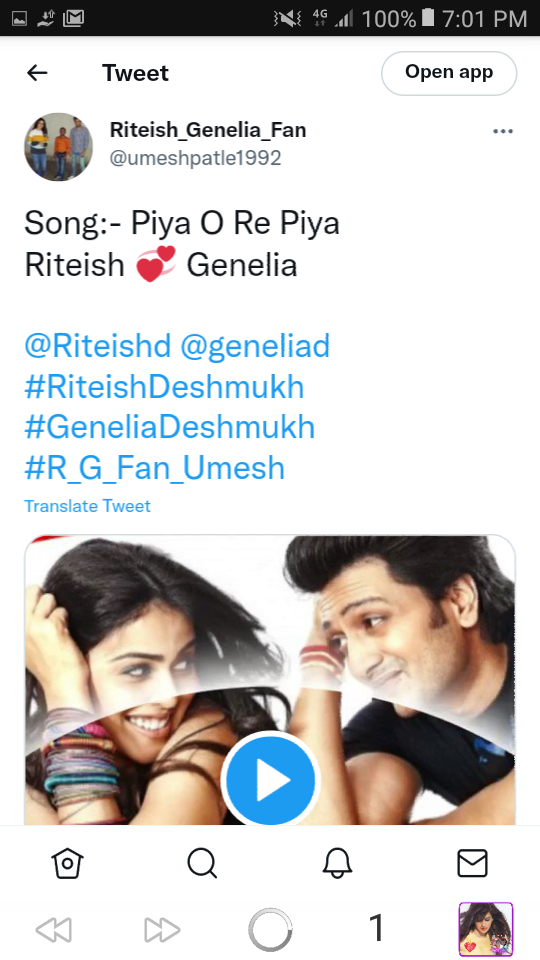The width and height of the screenshot is (540, 960).
Task: Tap the fast-forward double-arrow icon
Action: pos(162,930)
